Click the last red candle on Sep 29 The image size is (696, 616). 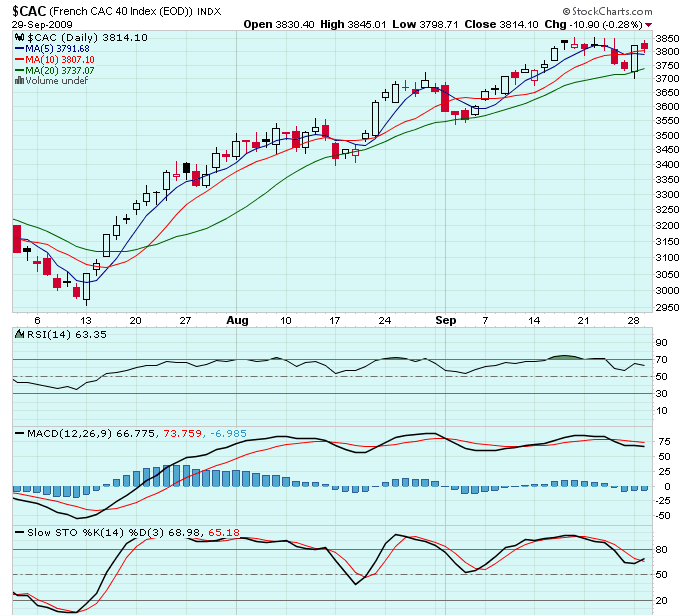pos(645,46)
